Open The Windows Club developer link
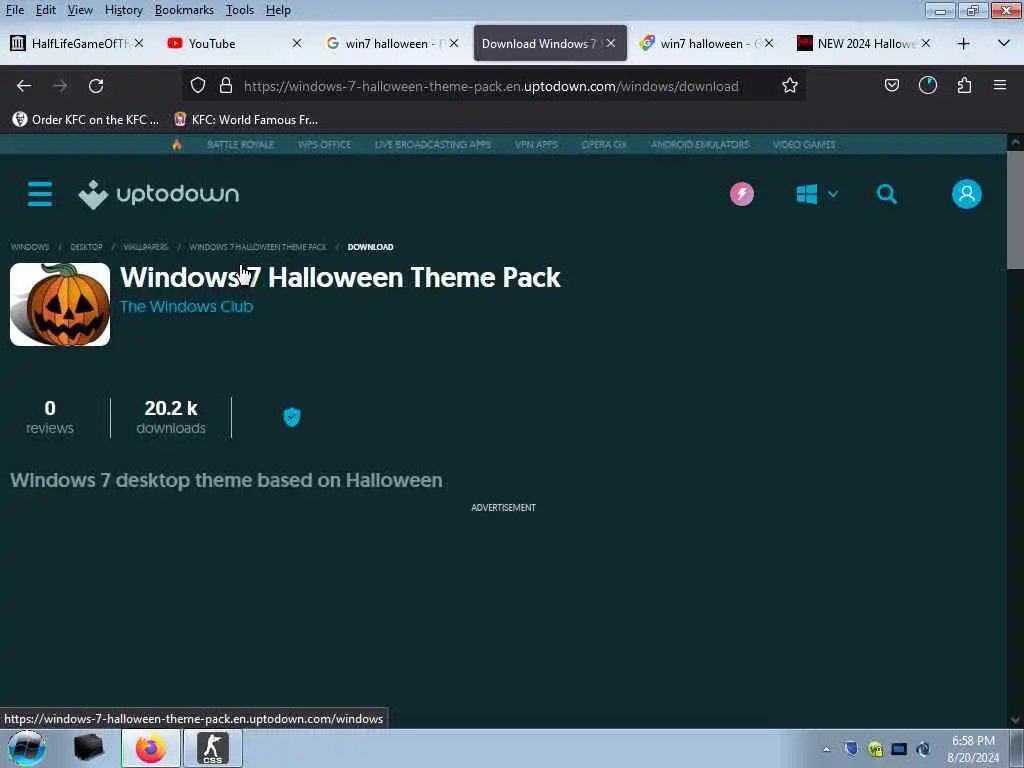 187,306
